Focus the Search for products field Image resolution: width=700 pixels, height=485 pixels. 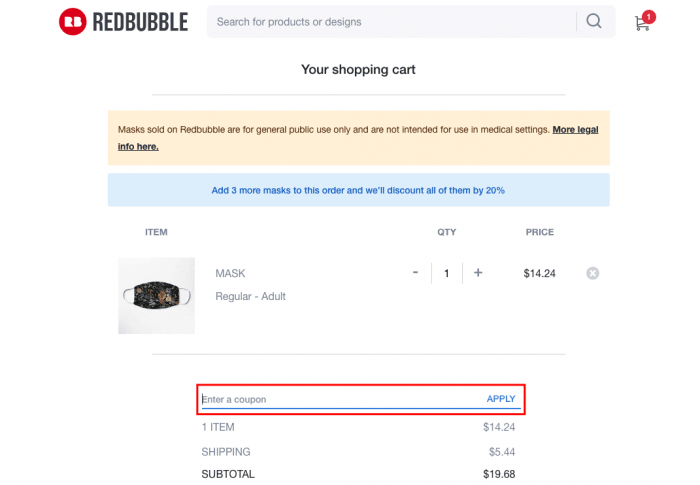coord(390,21)
